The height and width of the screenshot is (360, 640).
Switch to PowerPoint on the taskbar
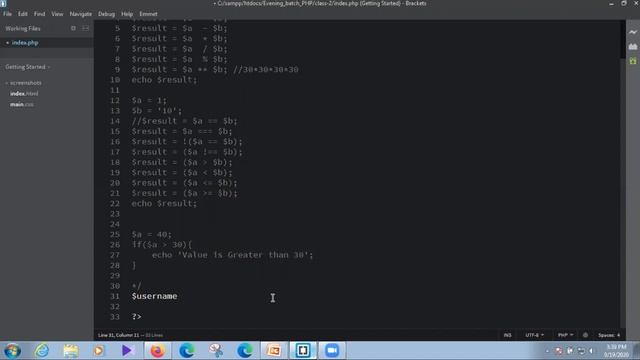[x=274, y=351]
